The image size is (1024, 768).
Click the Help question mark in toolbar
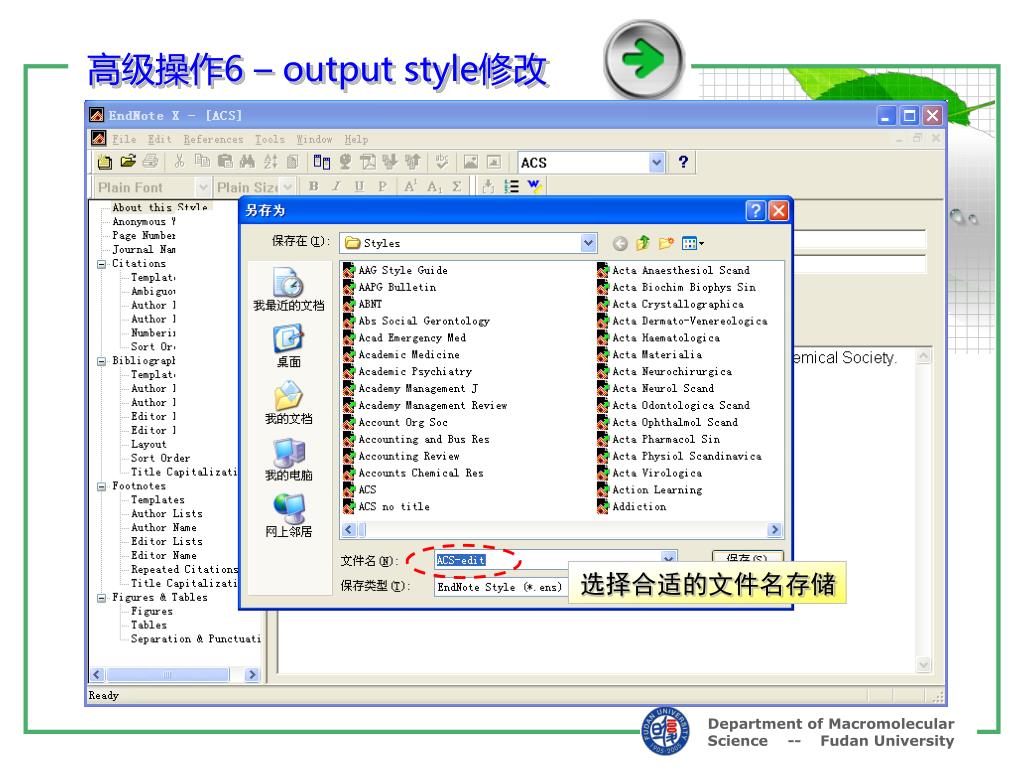pos(683,162)
